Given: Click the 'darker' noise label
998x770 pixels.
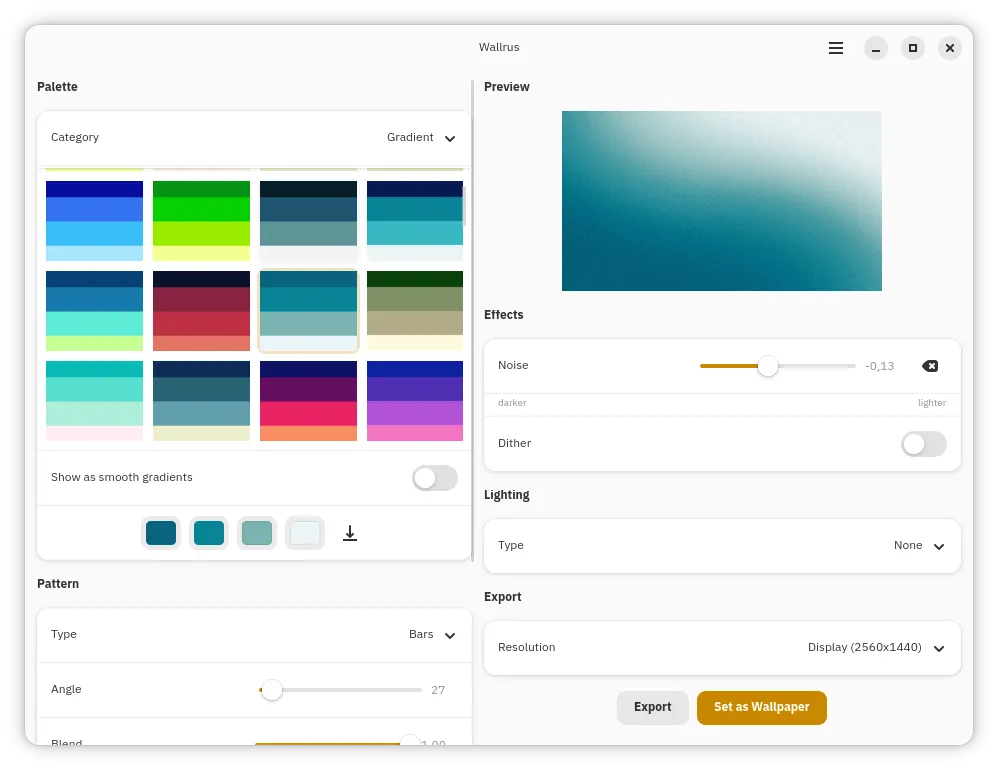Looking at the screenshot, I should point(512,403).
